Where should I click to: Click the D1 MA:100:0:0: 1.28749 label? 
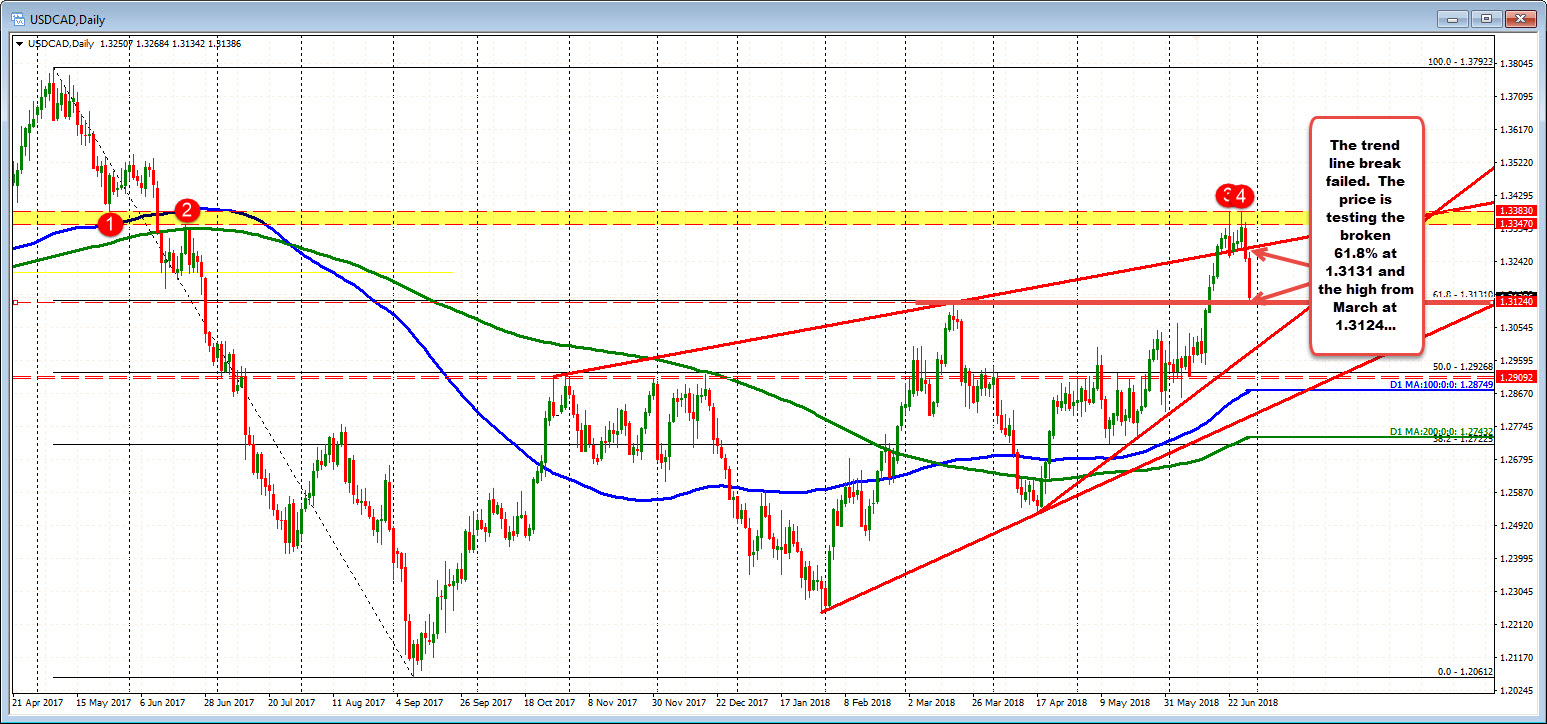point(1439,385)
